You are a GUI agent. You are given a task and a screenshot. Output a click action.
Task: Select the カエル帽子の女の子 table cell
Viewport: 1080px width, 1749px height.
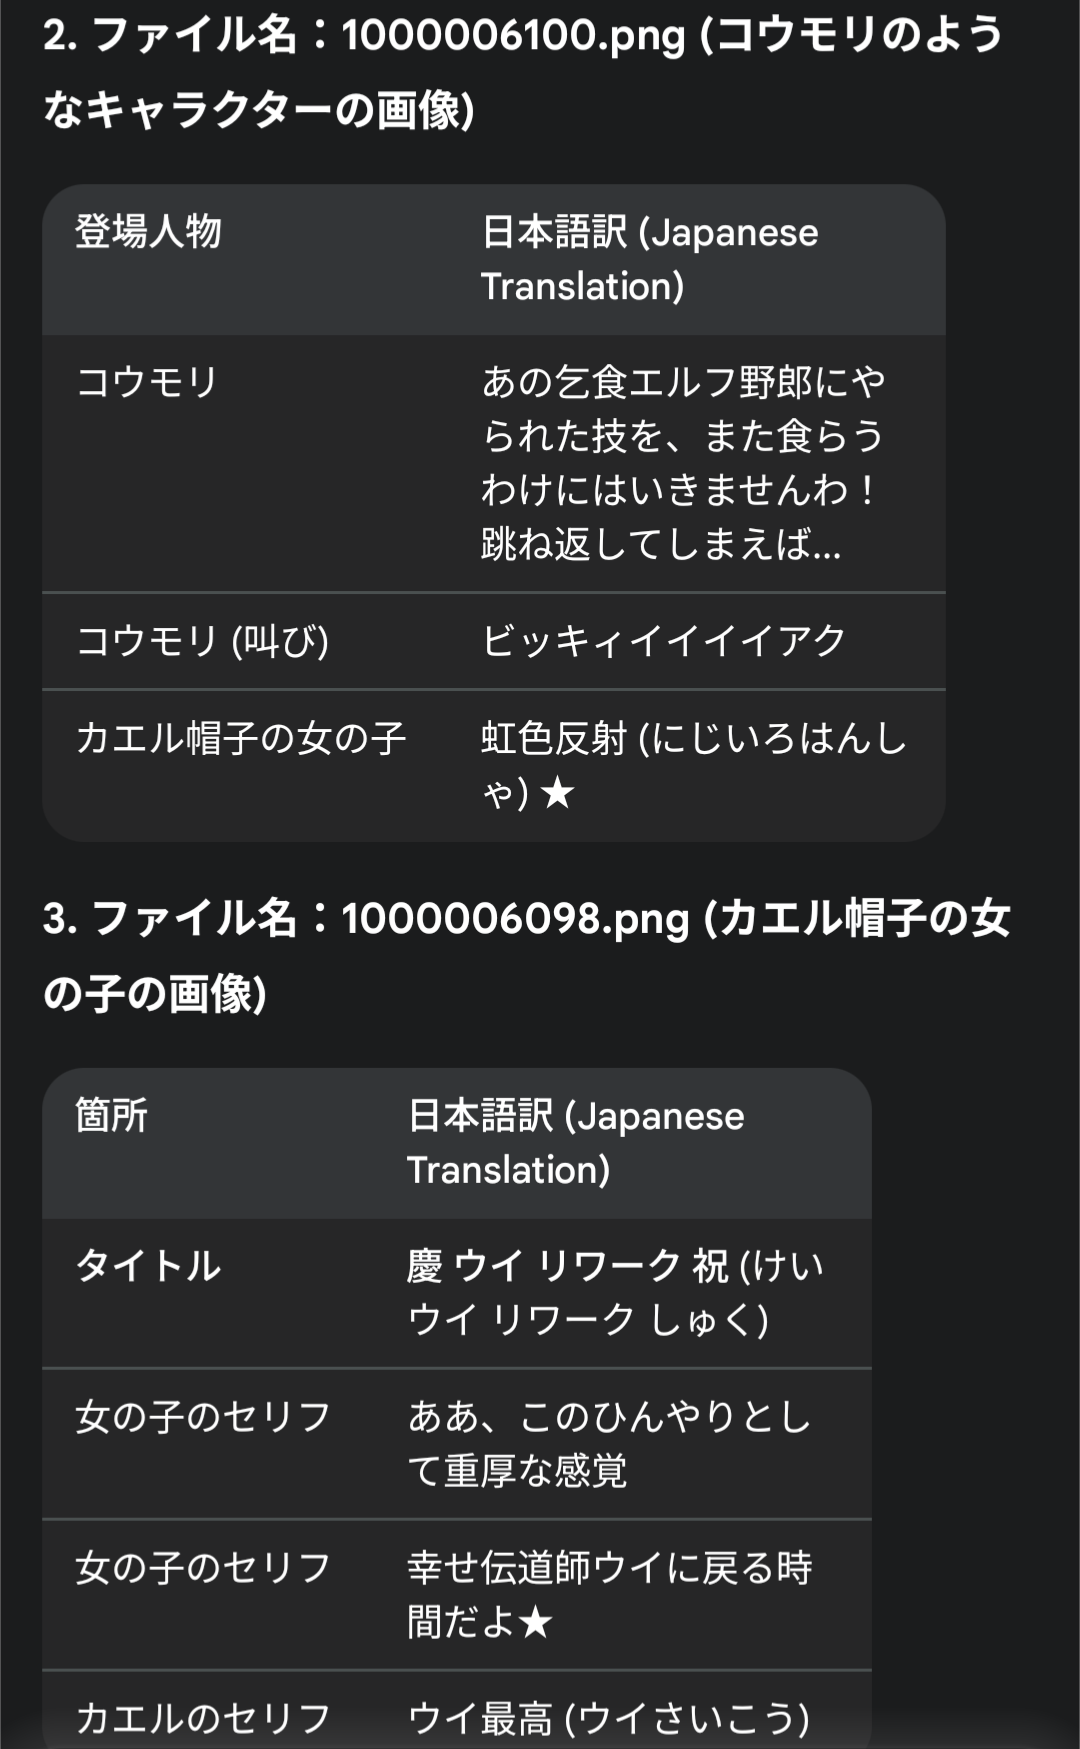(240, 738)
